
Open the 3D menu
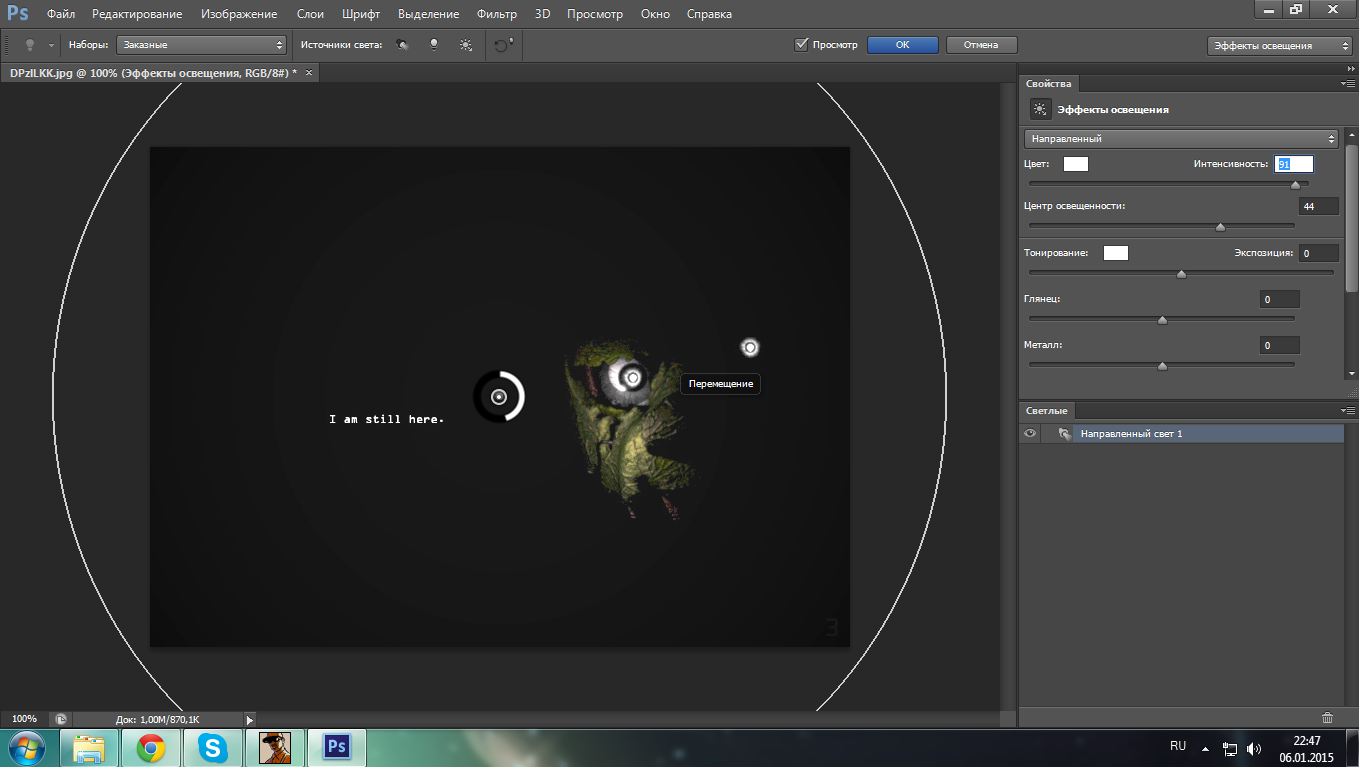pos(543,14)
